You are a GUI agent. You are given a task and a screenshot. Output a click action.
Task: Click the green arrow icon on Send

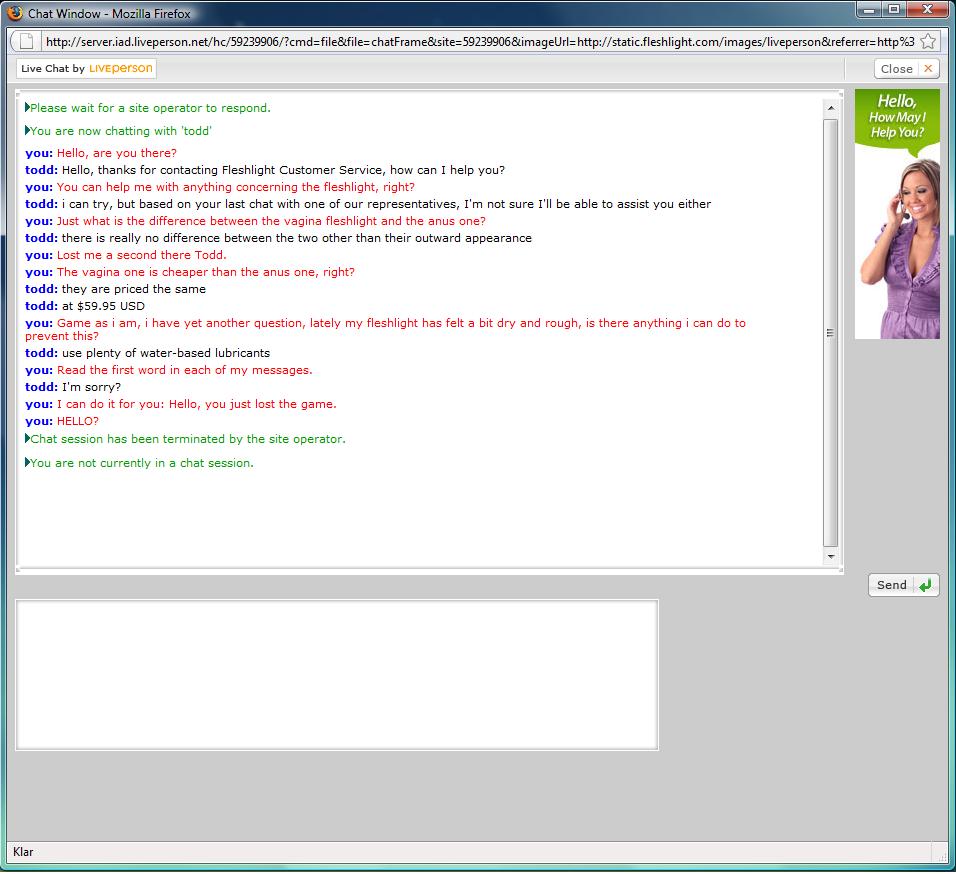point(925,586)
